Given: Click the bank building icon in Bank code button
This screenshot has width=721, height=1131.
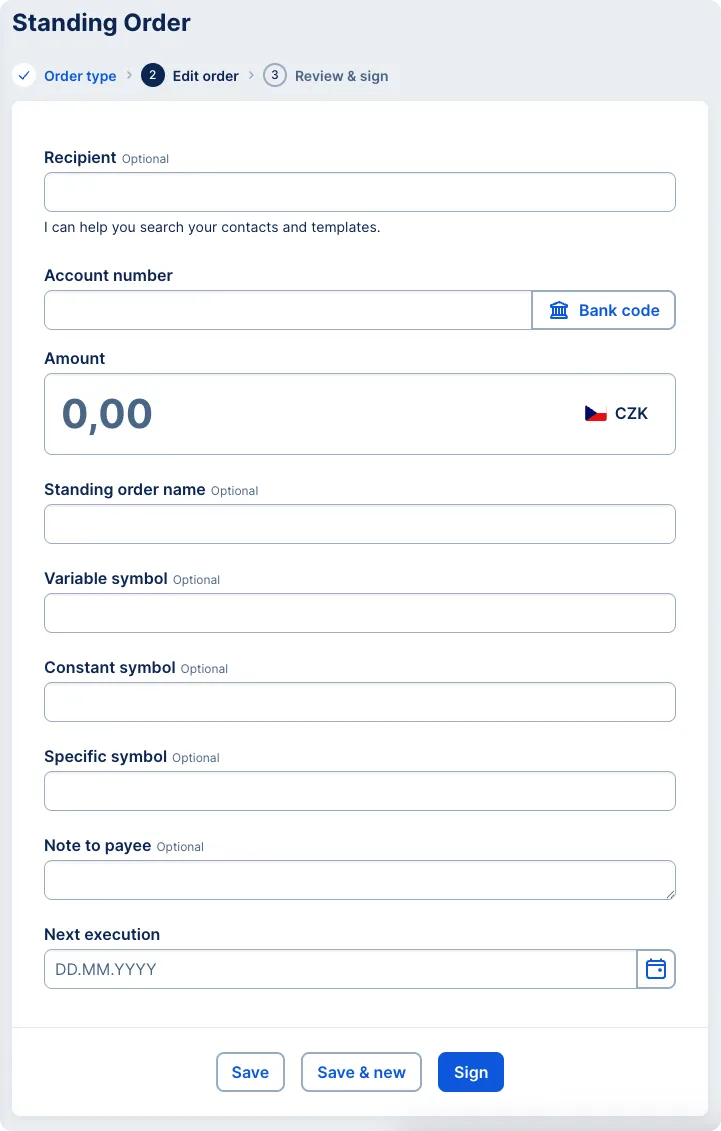Looking at the screenshot, I should [x=558, y=310].
